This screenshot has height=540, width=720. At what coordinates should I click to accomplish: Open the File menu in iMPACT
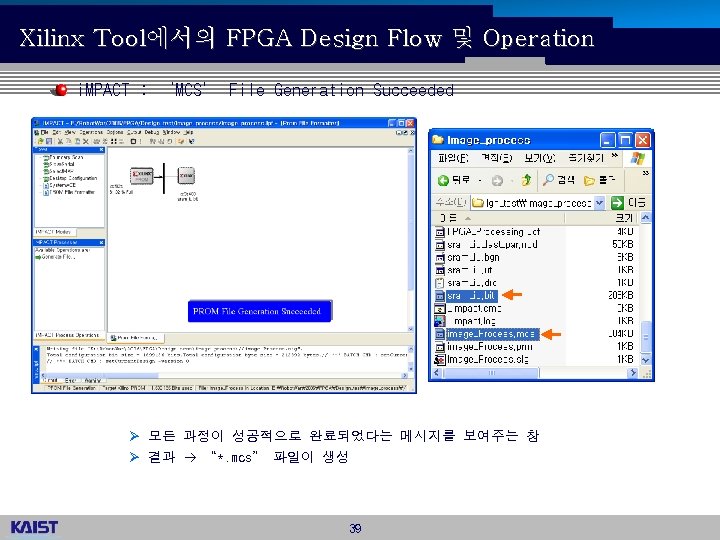coord(45,132)
